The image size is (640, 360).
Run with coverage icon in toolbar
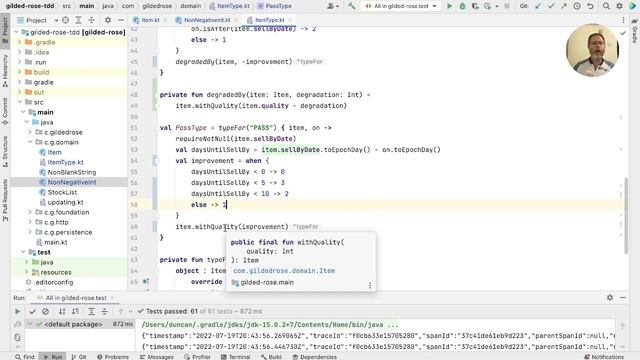click(x=475, y=6)
